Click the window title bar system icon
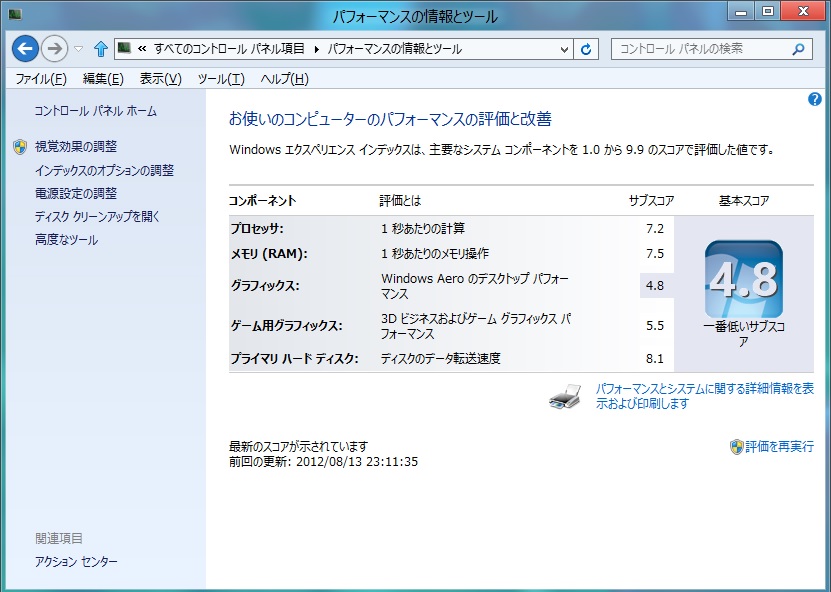This screenshot has width=831, height=592. 15,15
